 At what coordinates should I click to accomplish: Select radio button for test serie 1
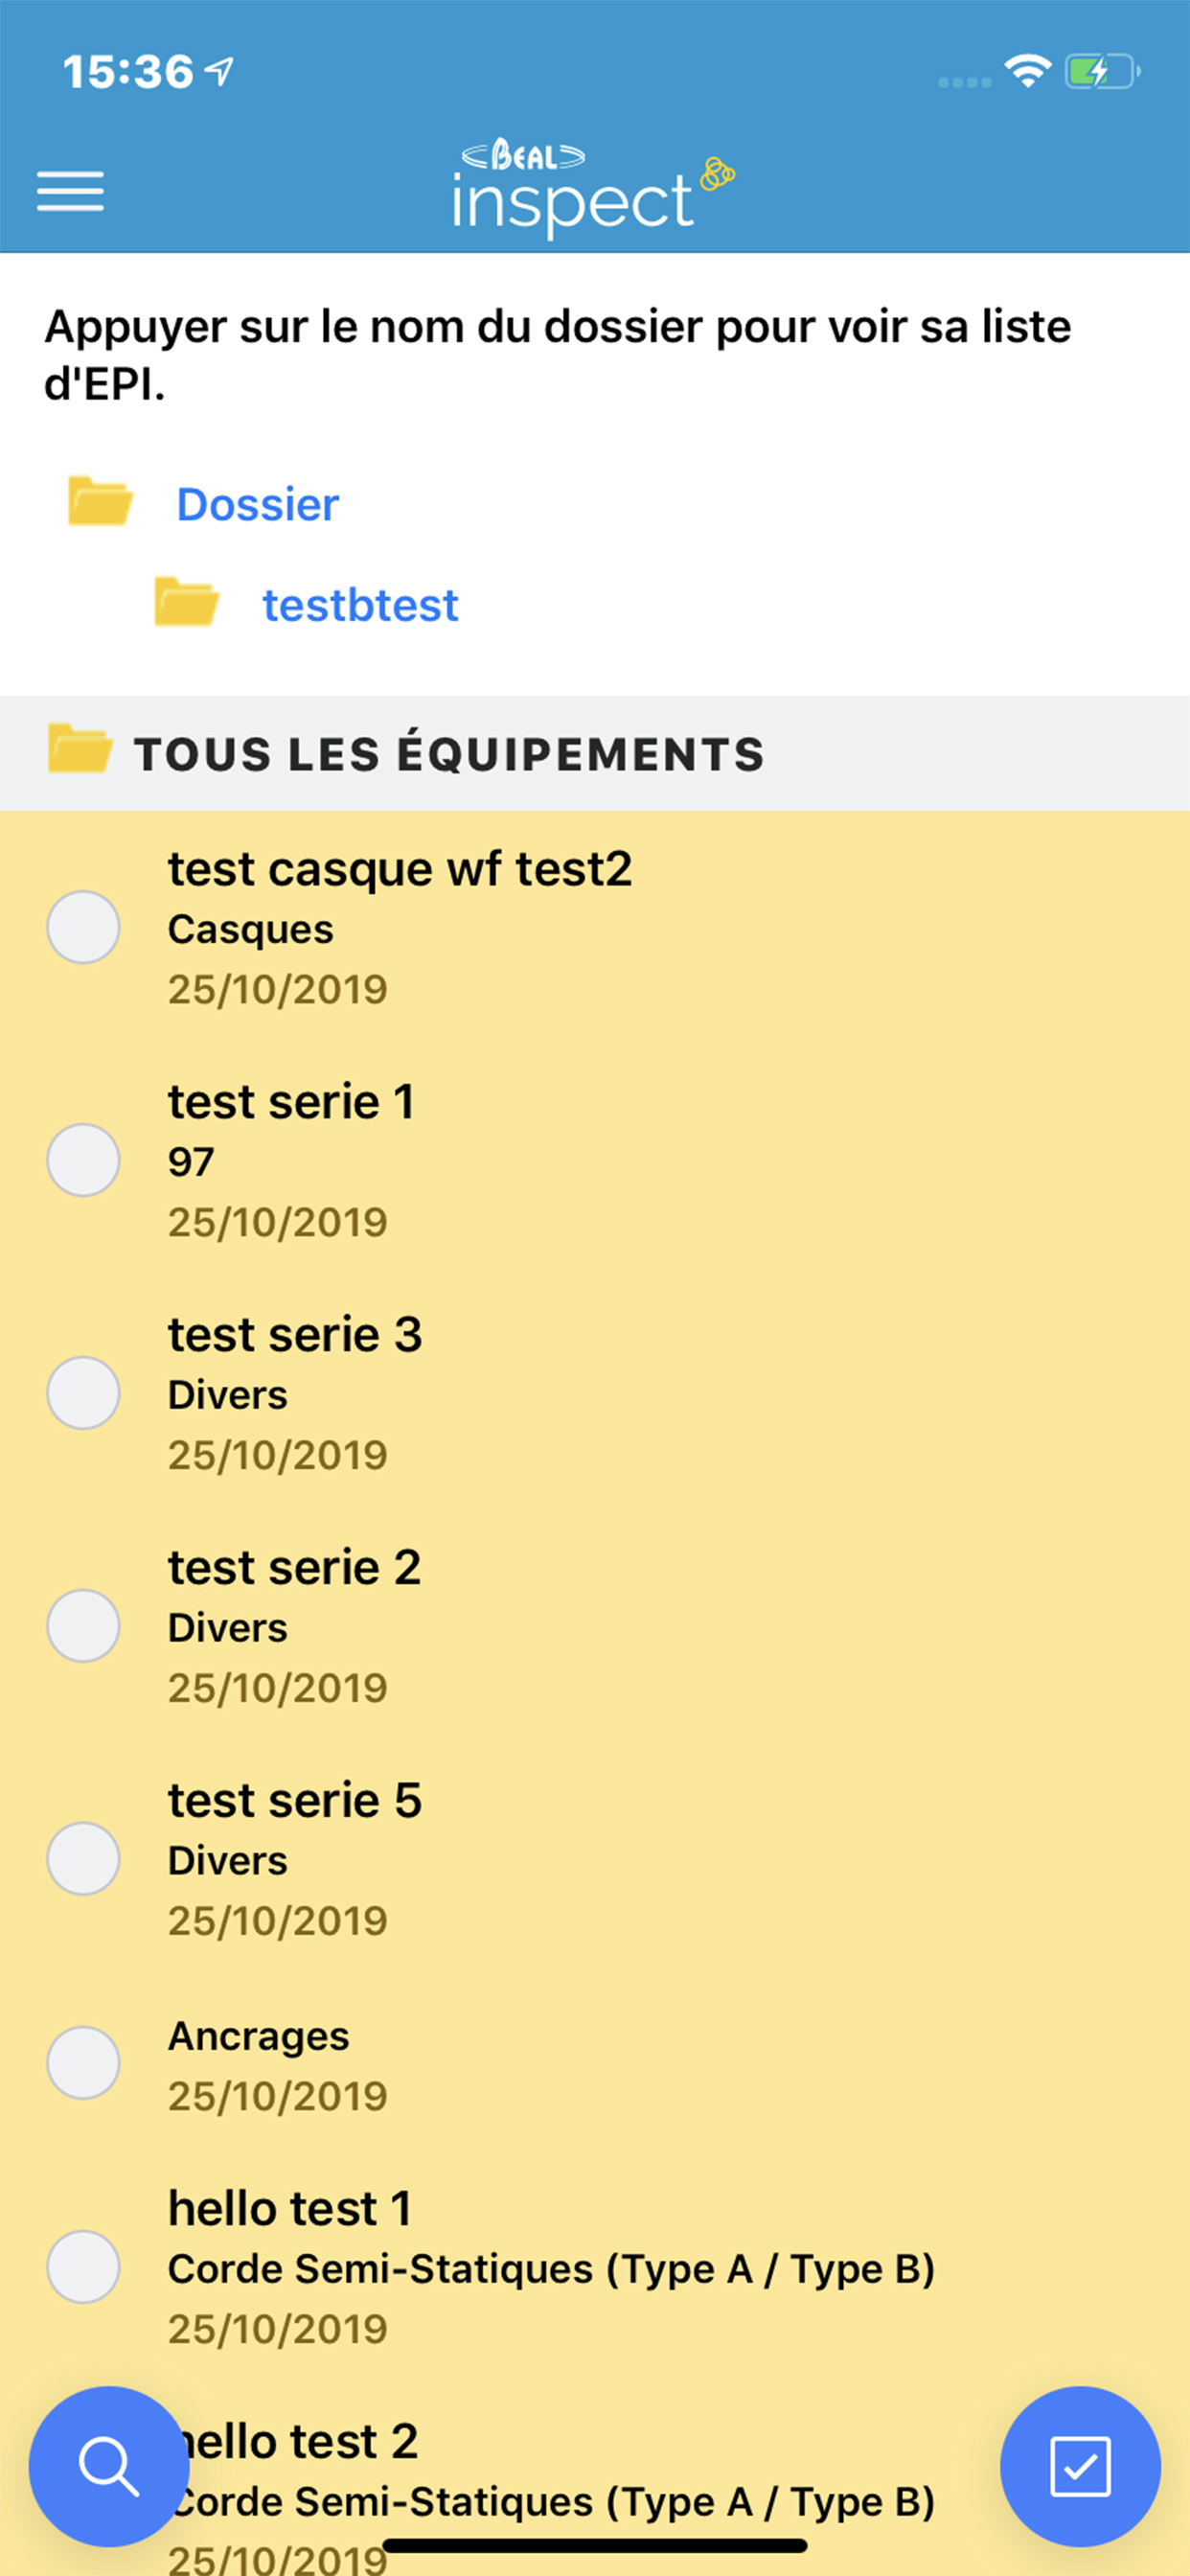84,1160
